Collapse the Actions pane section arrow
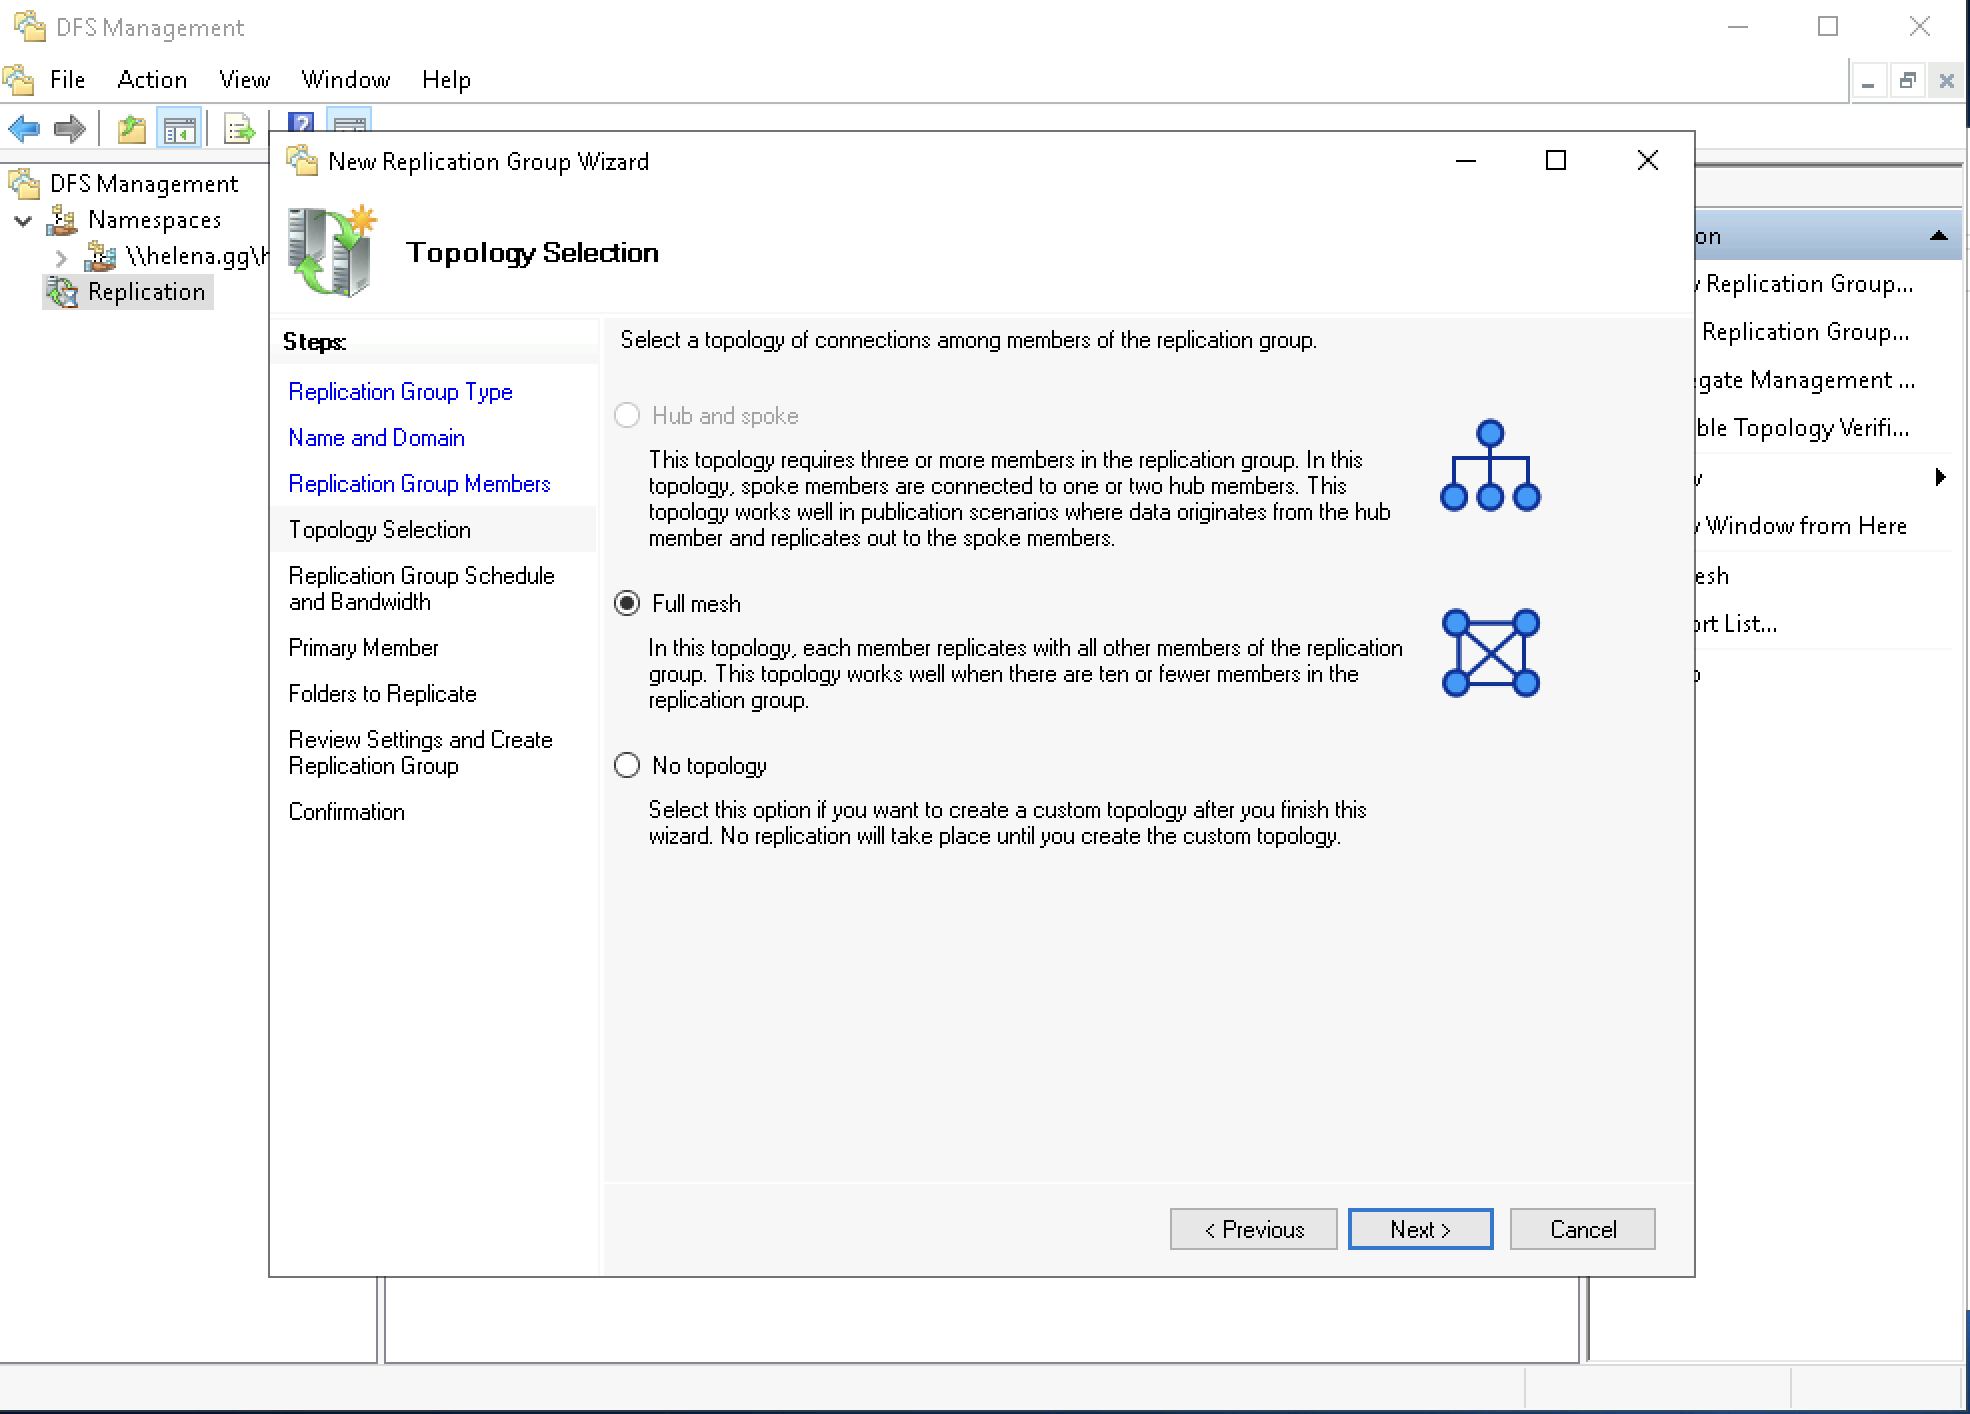The image size is (1970, 1414). tap(1938, 236)
